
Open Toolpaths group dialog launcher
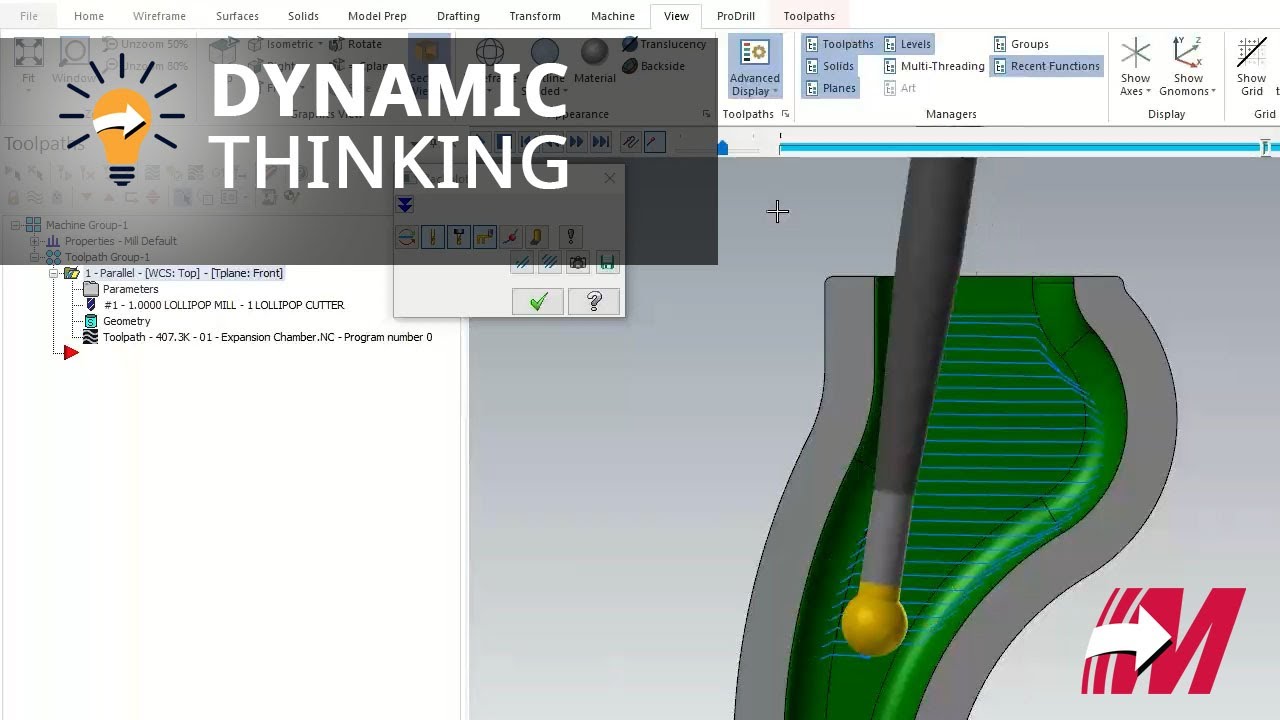[x=785, y=114]
